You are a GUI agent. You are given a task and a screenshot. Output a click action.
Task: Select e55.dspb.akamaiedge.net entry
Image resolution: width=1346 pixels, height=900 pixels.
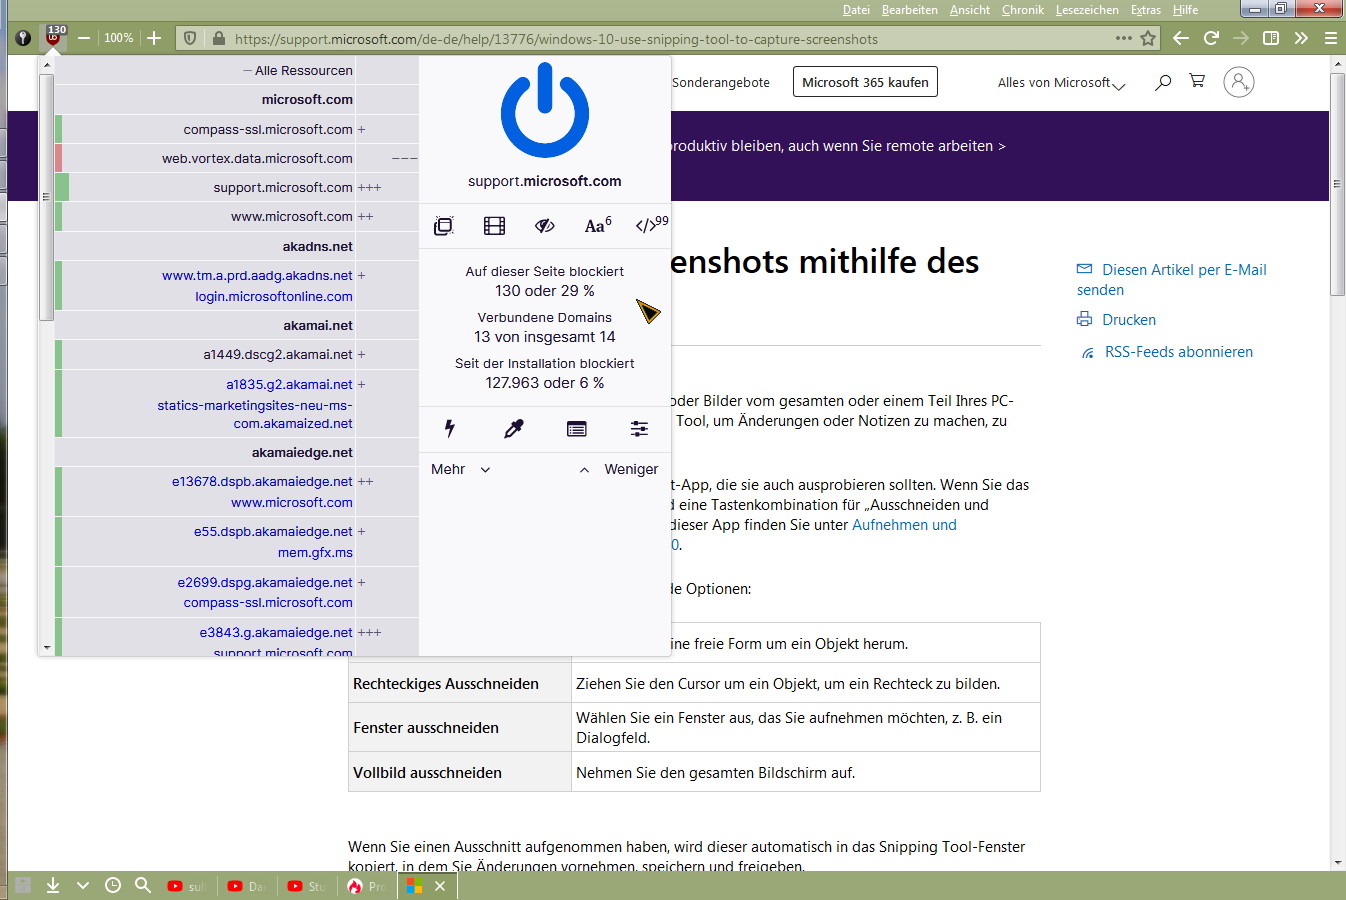click(273, 531)
